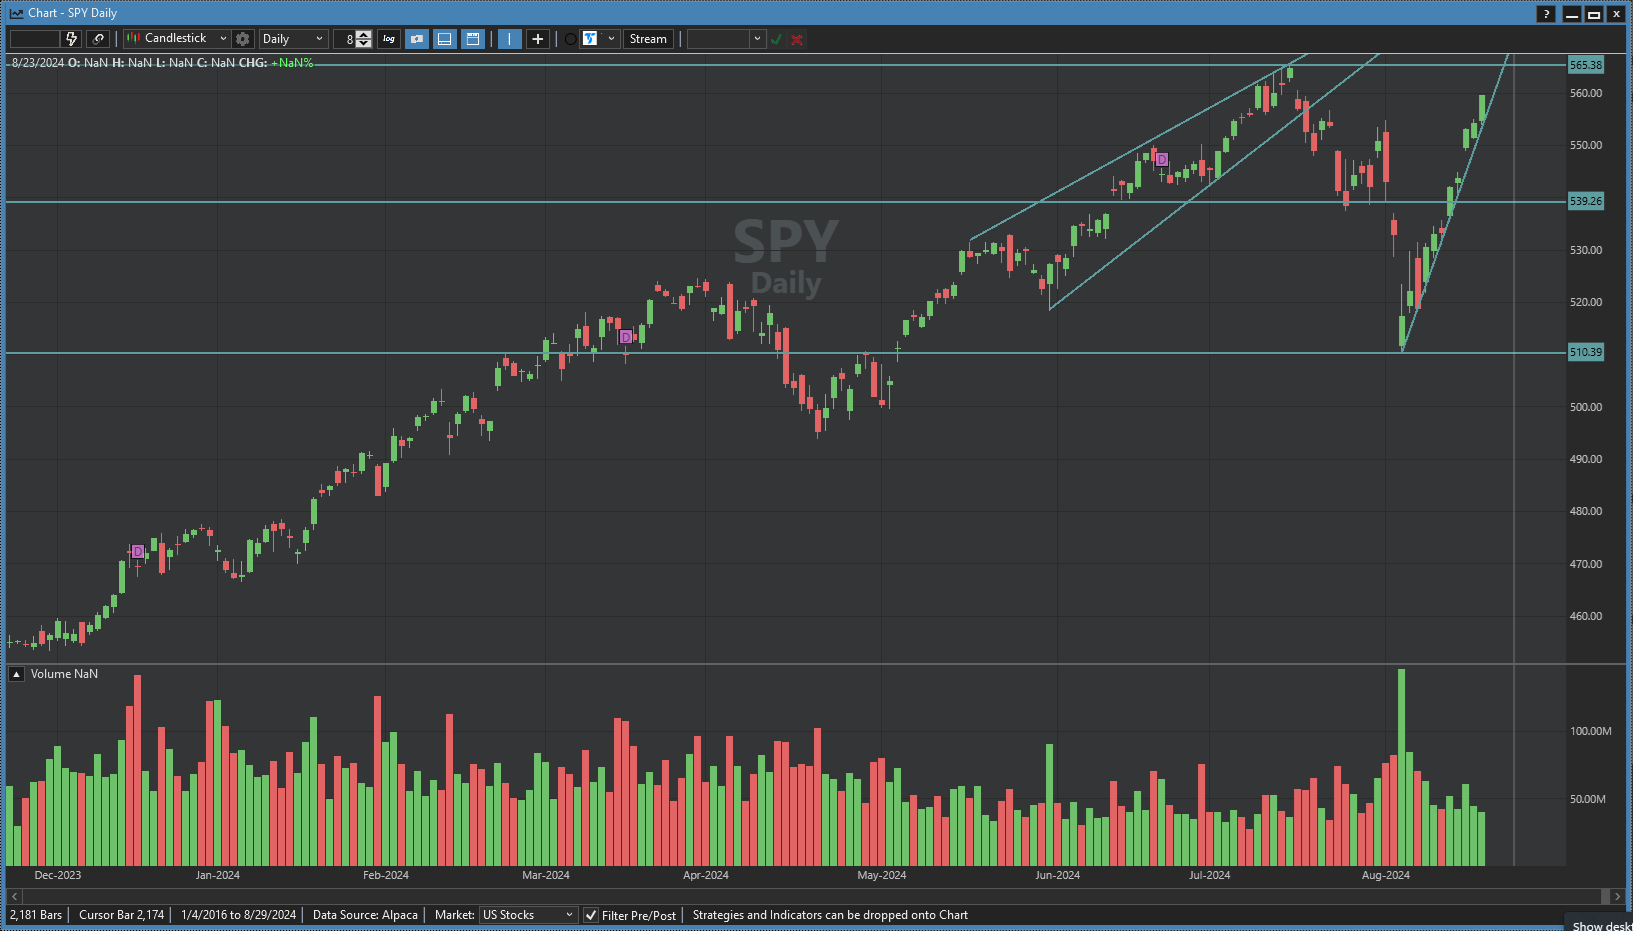This screenshot has height=931, width=1633.
Task: Click scroll right arrow on horizontal scrollbar
Action: click(x=1617, y=896)
